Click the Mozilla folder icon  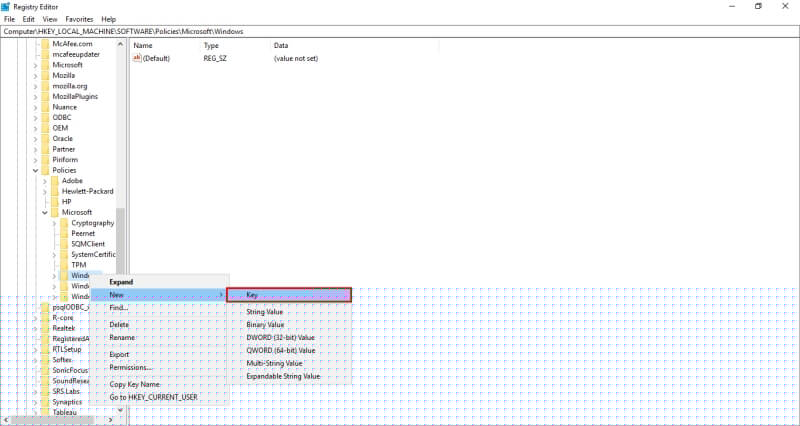[x=45, y=74]
